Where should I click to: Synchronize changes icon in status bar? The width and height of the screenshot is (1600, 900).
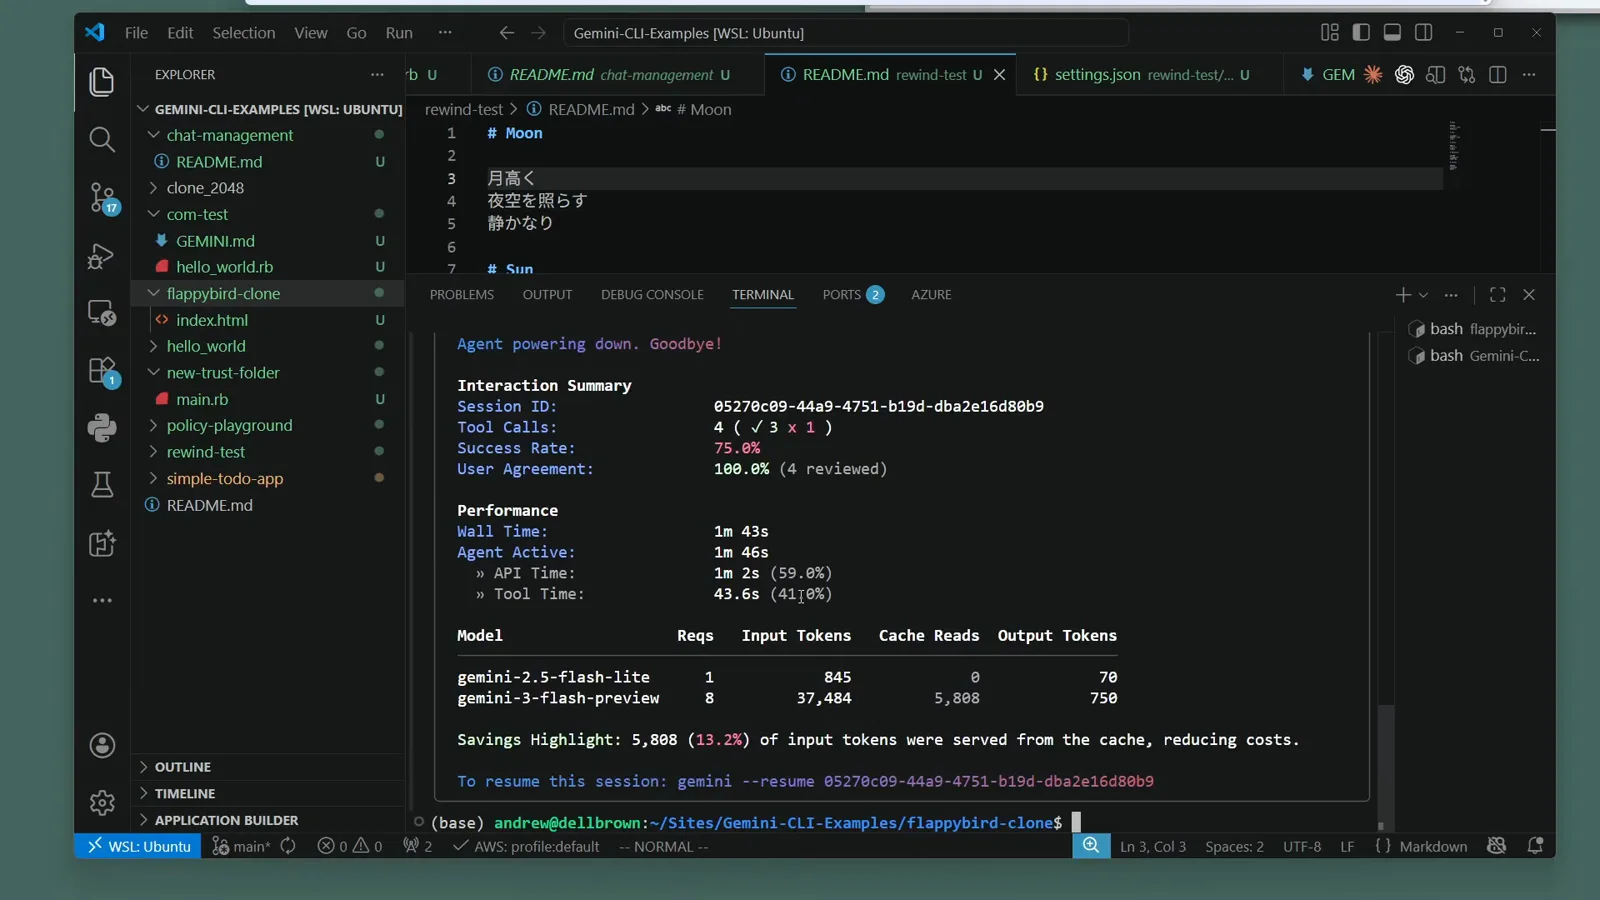[288, 846]
